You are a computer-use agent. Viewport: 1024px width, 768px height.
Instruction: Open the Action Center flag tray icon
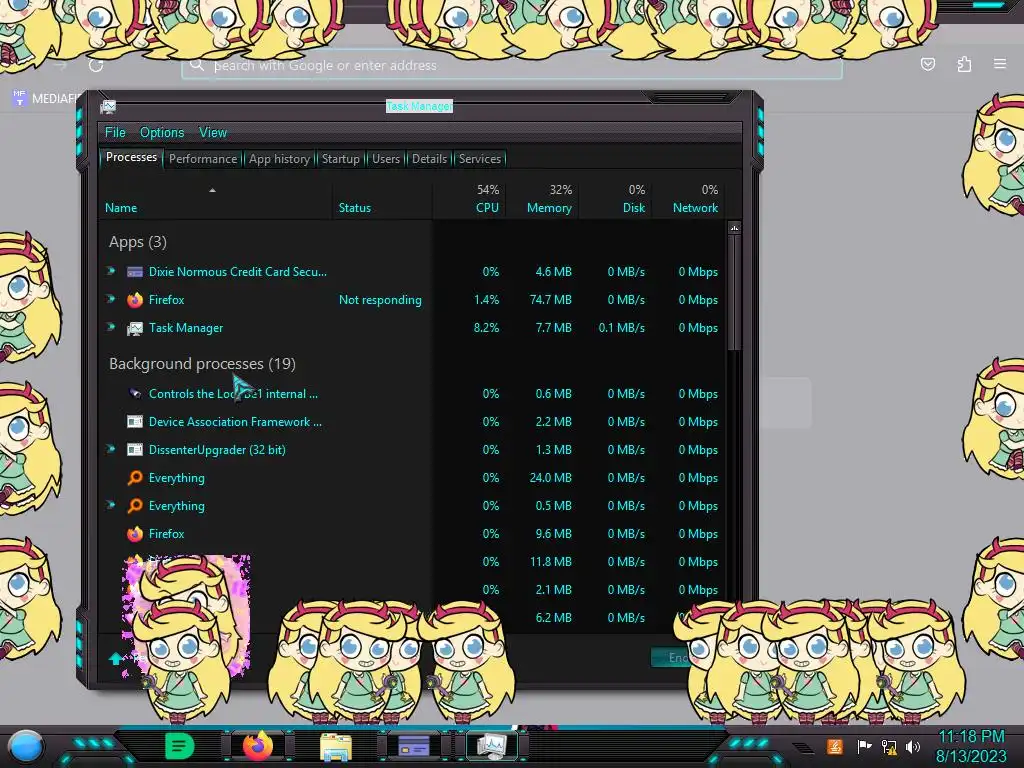tap(864, 746)
